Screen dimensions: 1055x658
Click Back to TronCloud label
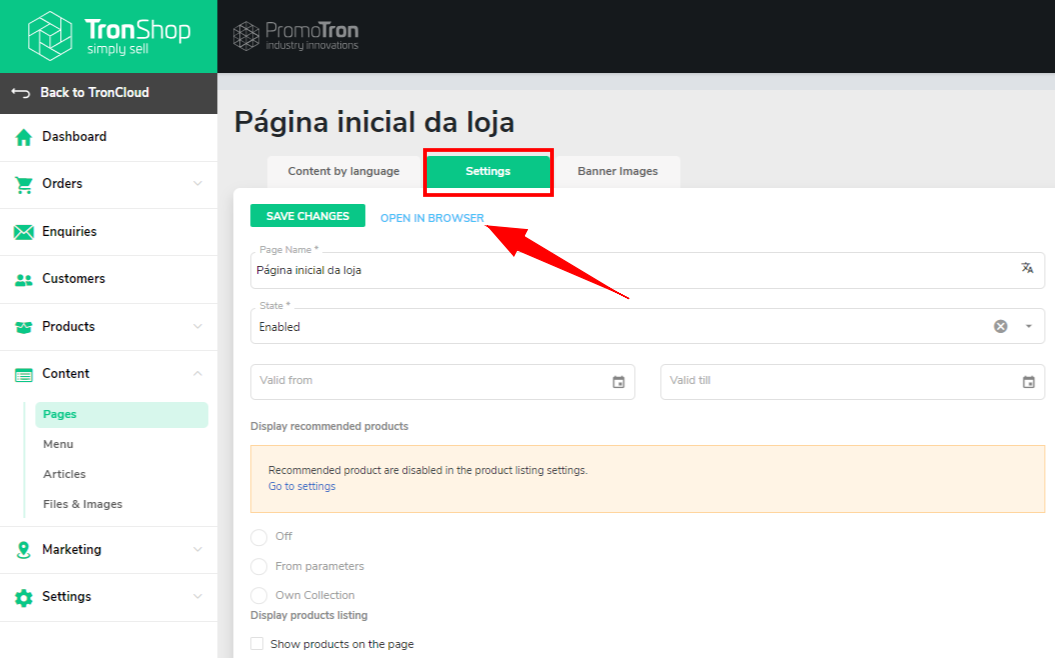94,93
